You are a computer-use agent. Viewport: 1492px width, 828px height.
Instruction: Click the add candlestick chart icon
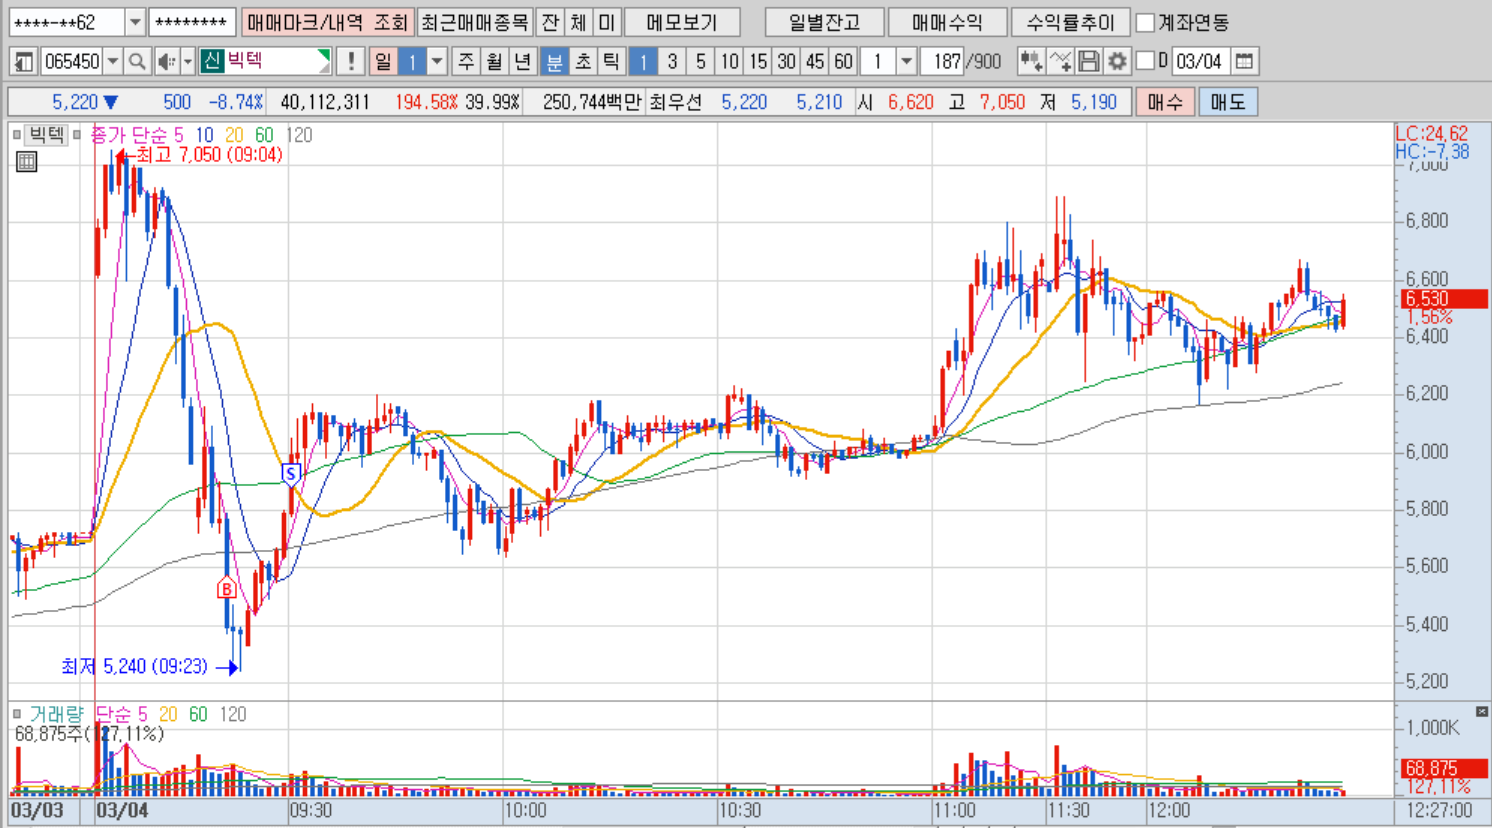click(x=1031, y=62)
